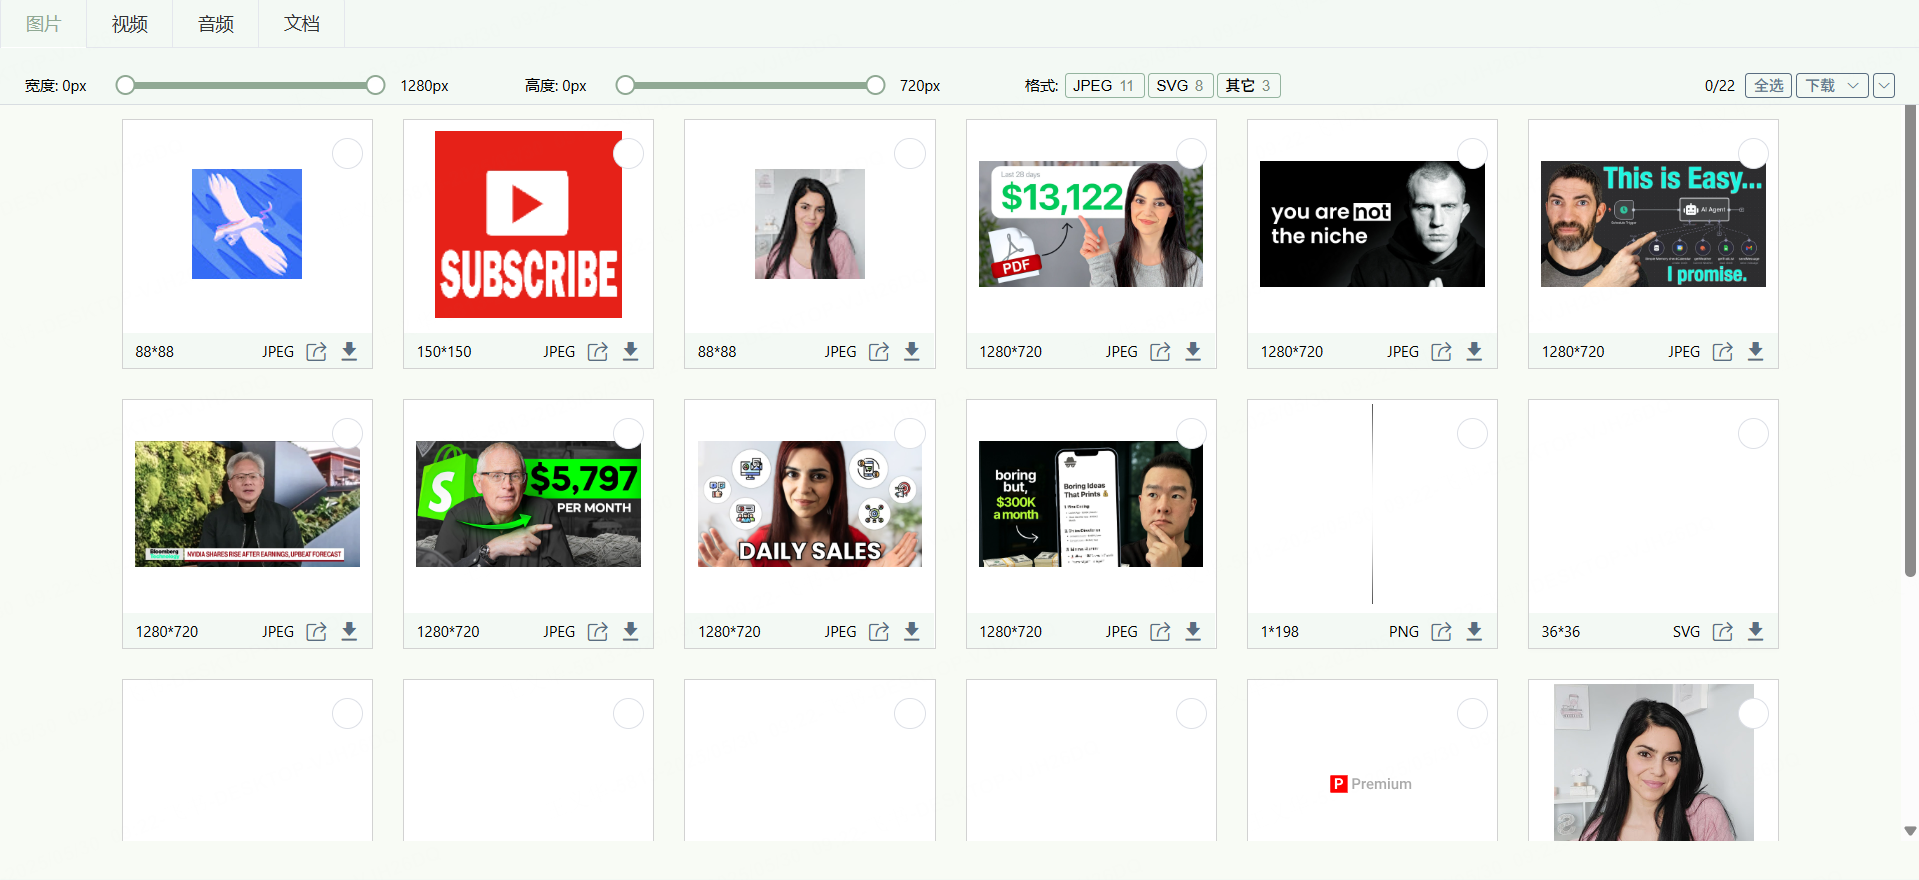Download the Bloomberg news thumbnail
1919x880 pixels.
coord(349,632)
